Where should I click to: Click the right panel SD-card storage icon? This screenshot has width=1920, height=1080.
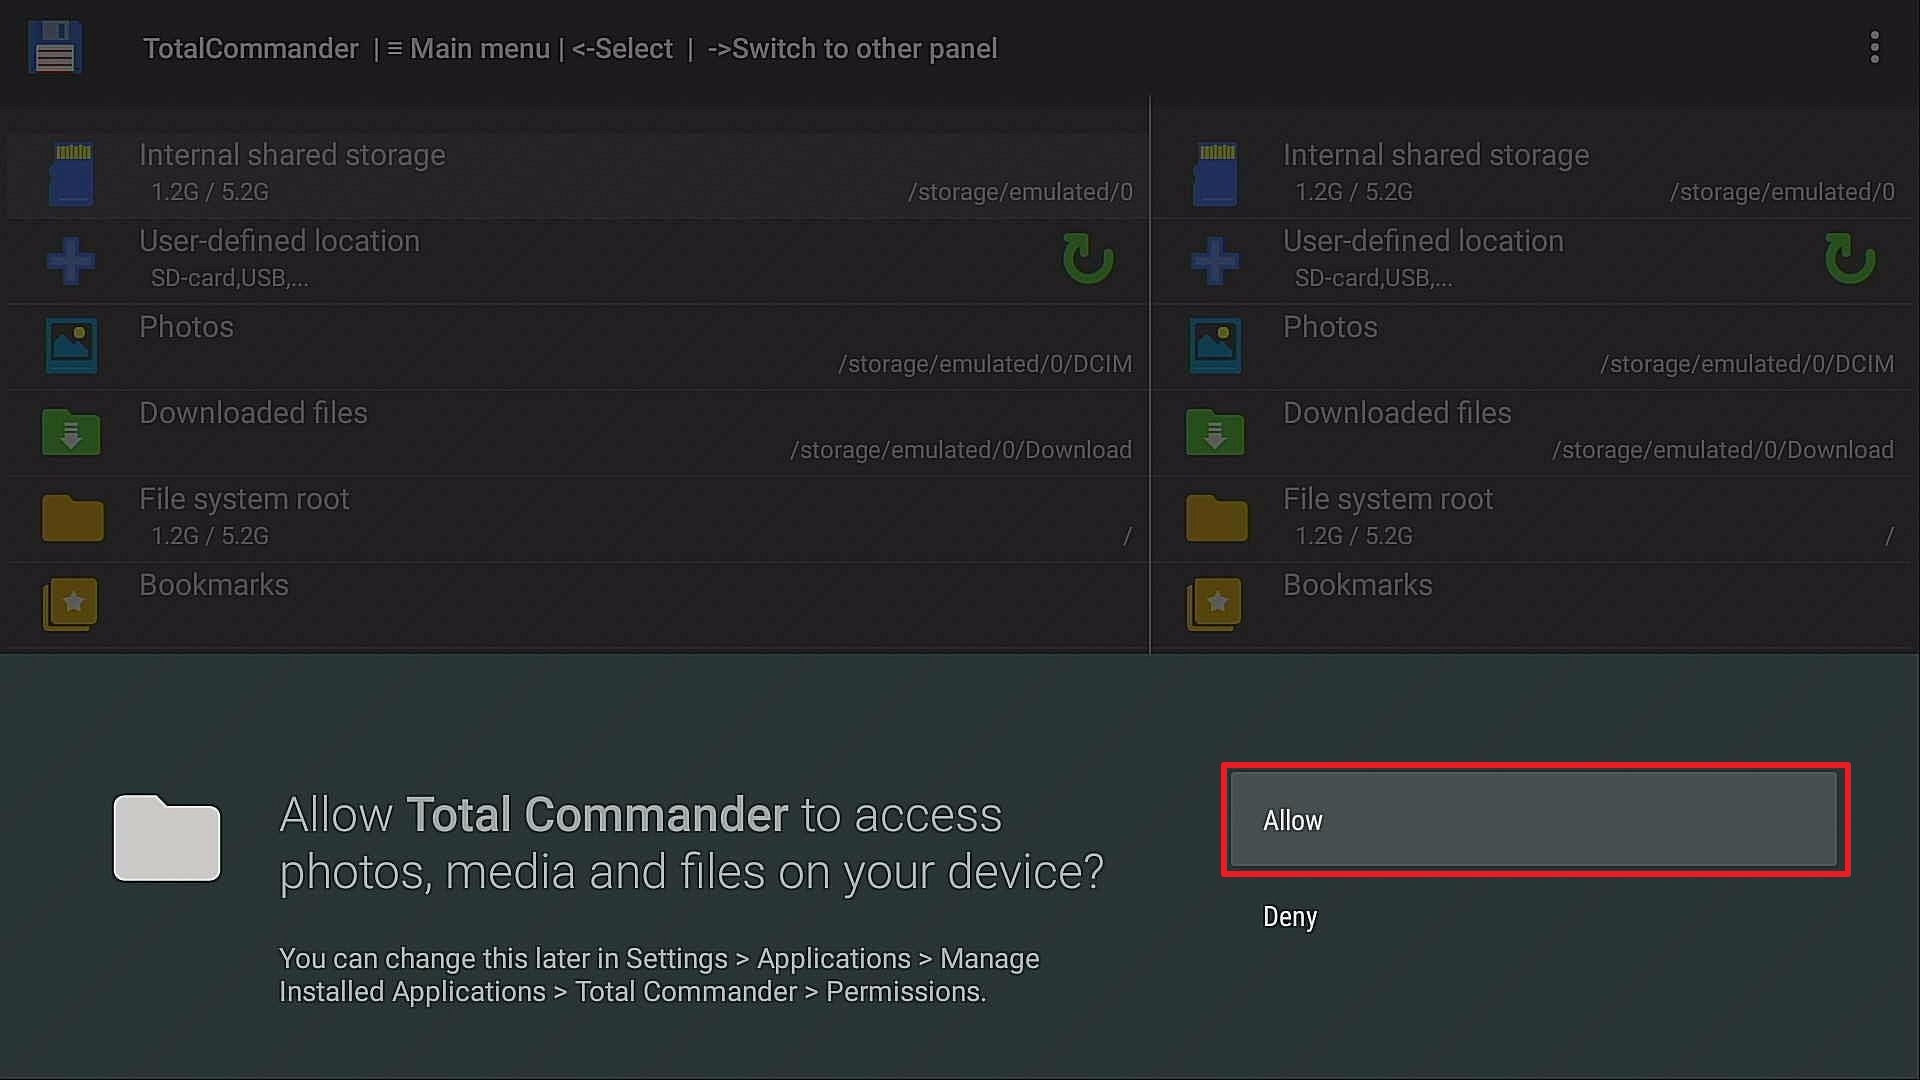(x=1215, y=174)
